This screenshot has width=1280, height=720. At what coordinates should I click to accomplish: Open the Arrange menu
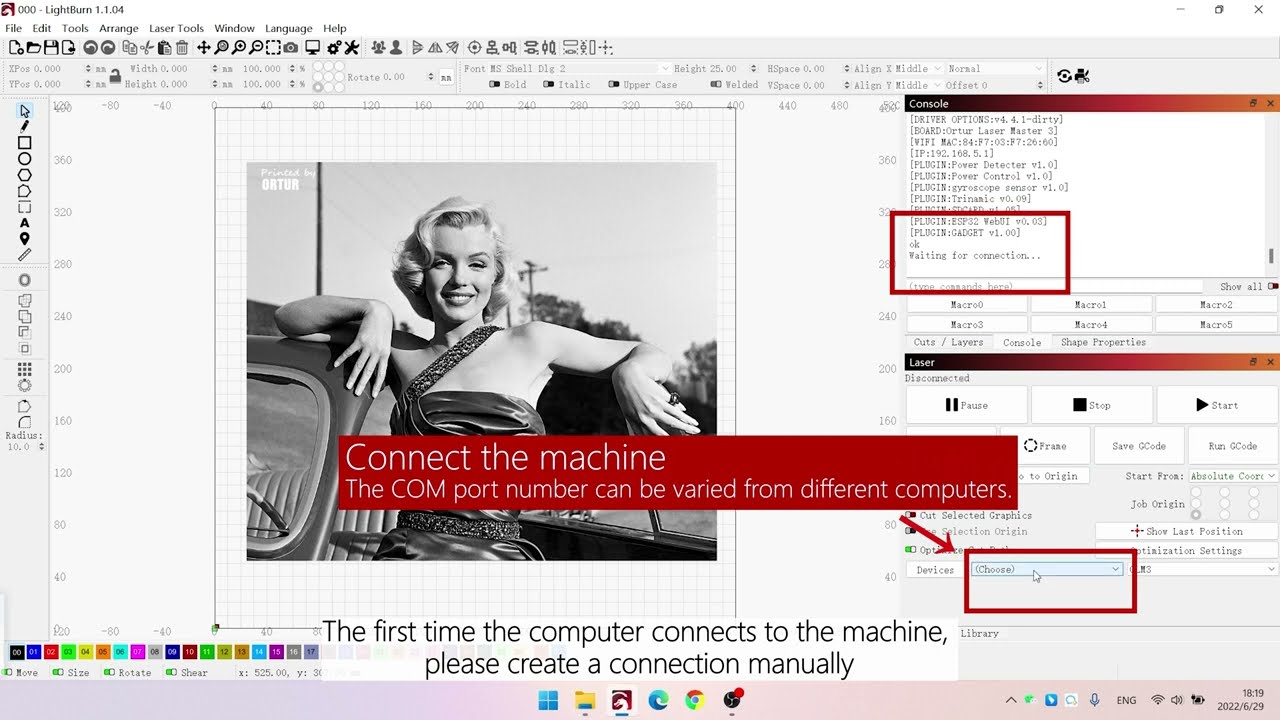coord(119,28)
